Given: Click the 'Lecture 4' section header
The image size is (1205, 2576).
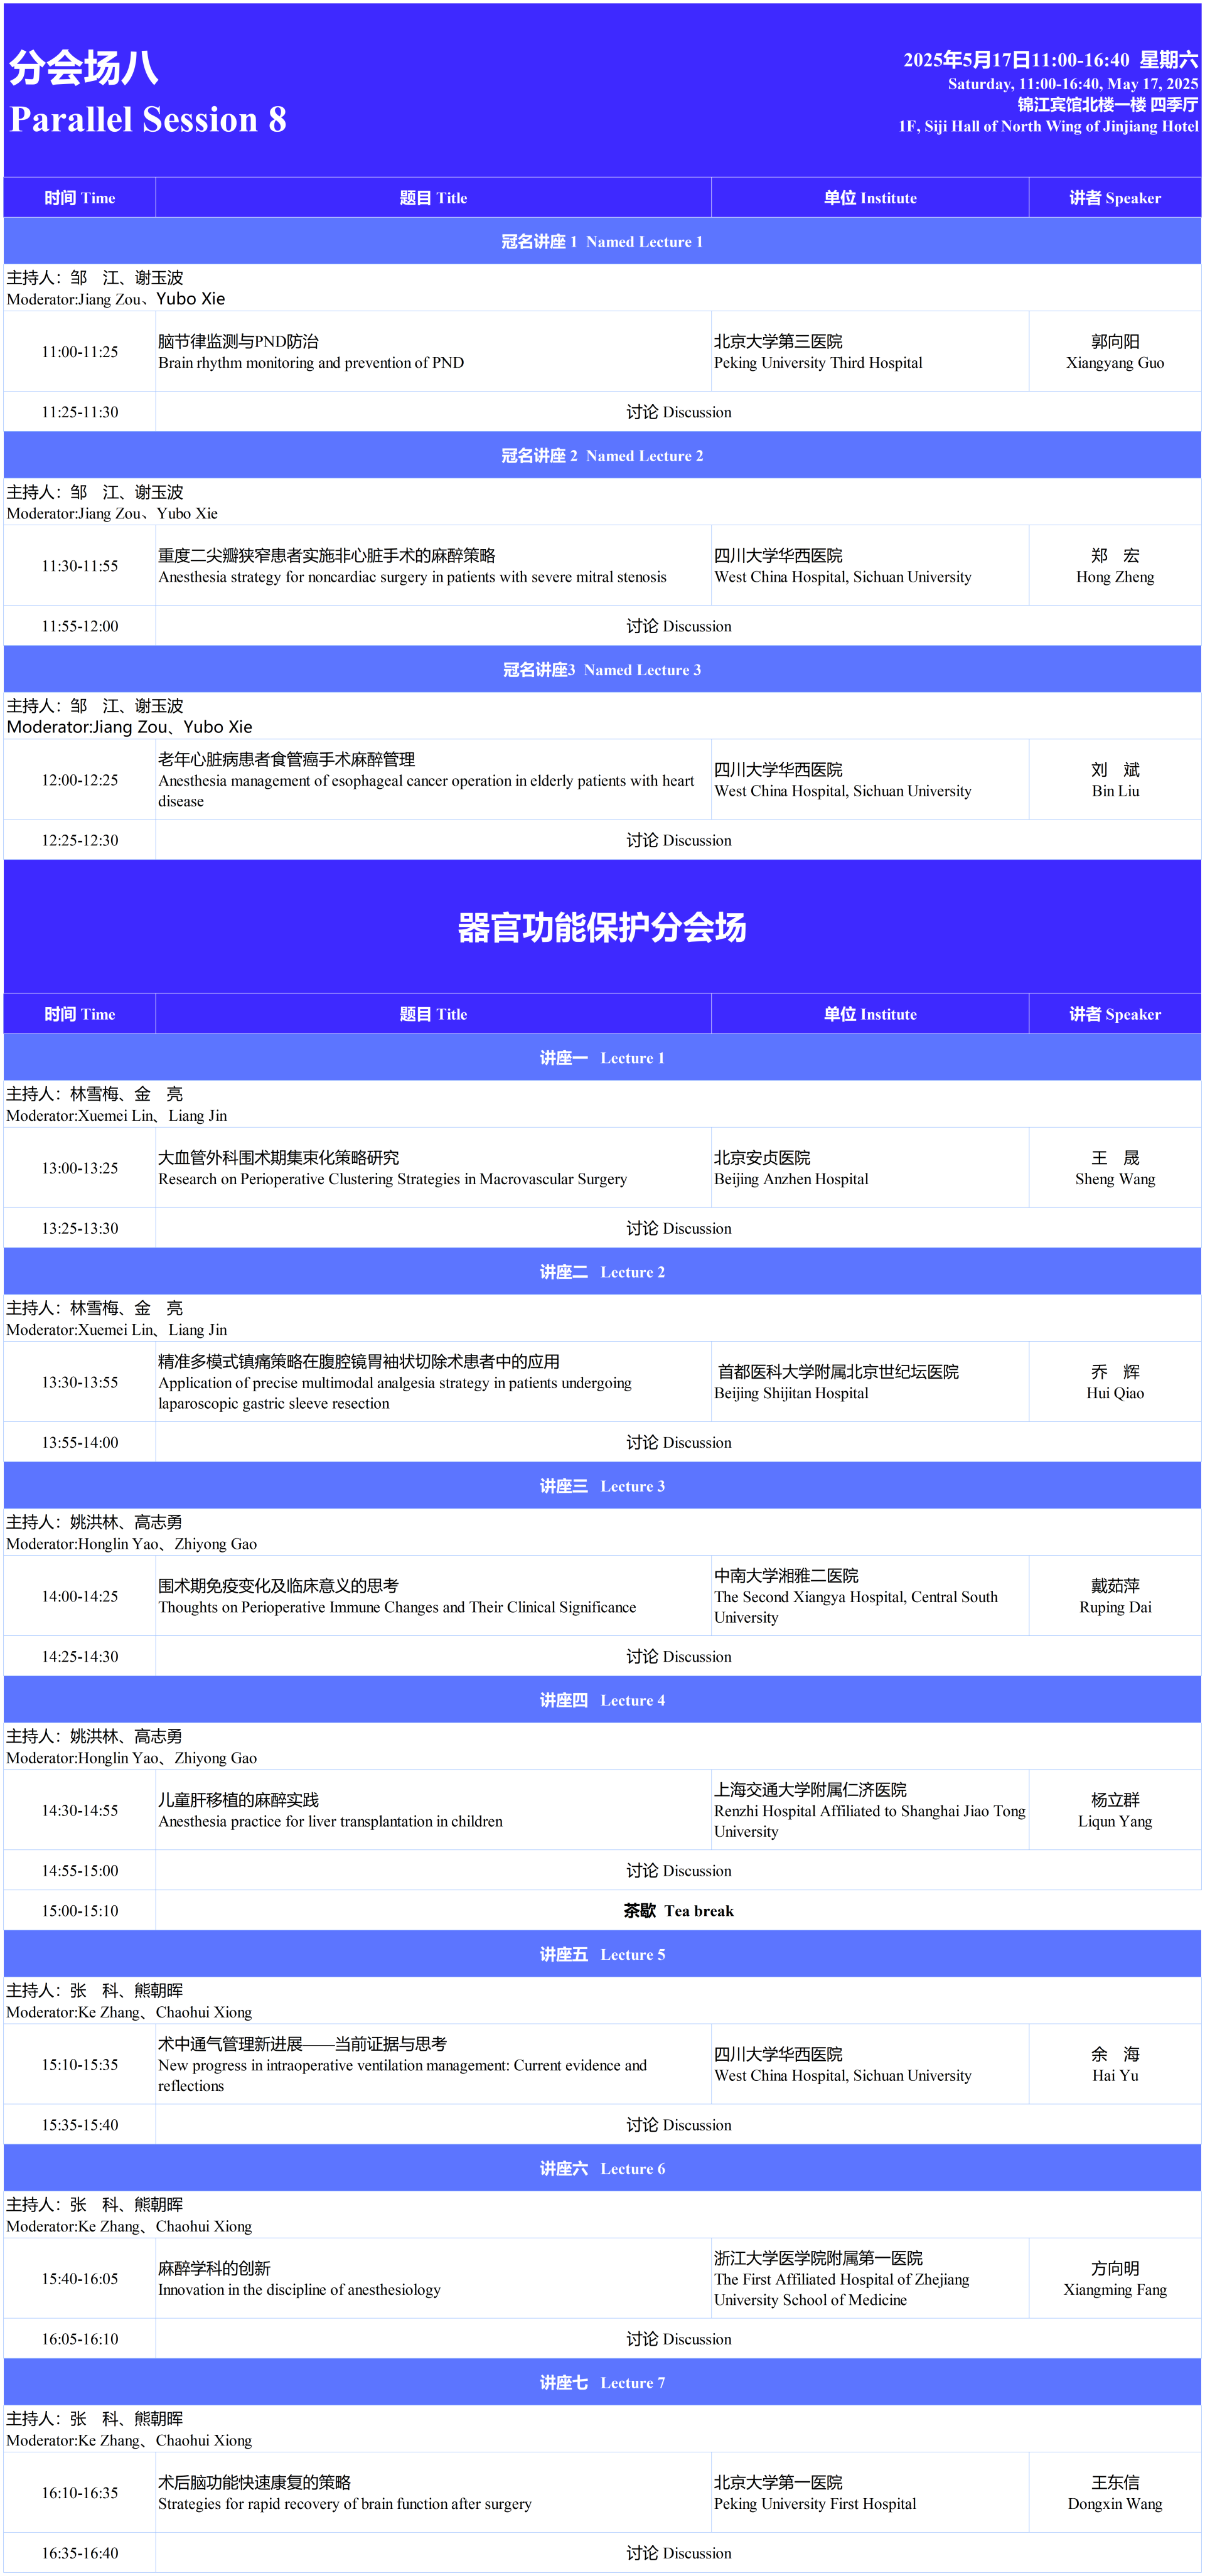Looking at the screenshot, I should [x=602, y=1699].
